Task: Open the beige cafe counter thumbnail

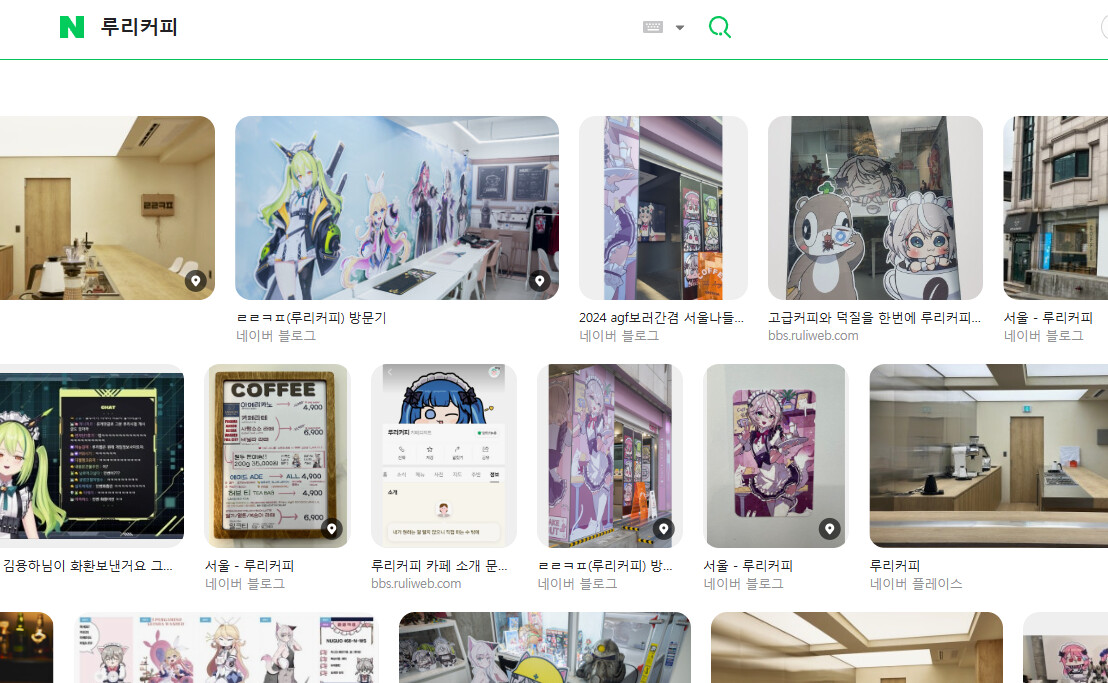Action: 107,208
